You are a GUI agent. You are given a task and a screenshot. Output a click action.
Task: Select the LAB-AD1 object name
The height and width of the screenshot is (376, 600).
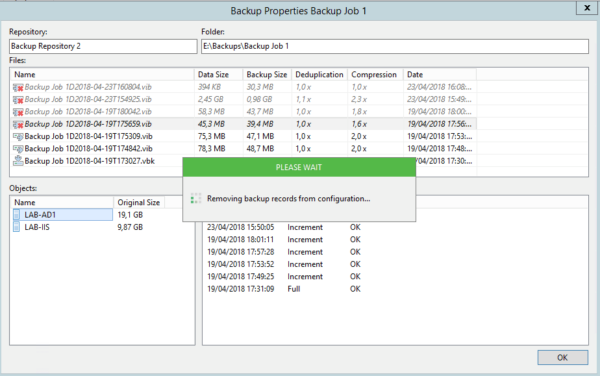click(x=40, y=215)
